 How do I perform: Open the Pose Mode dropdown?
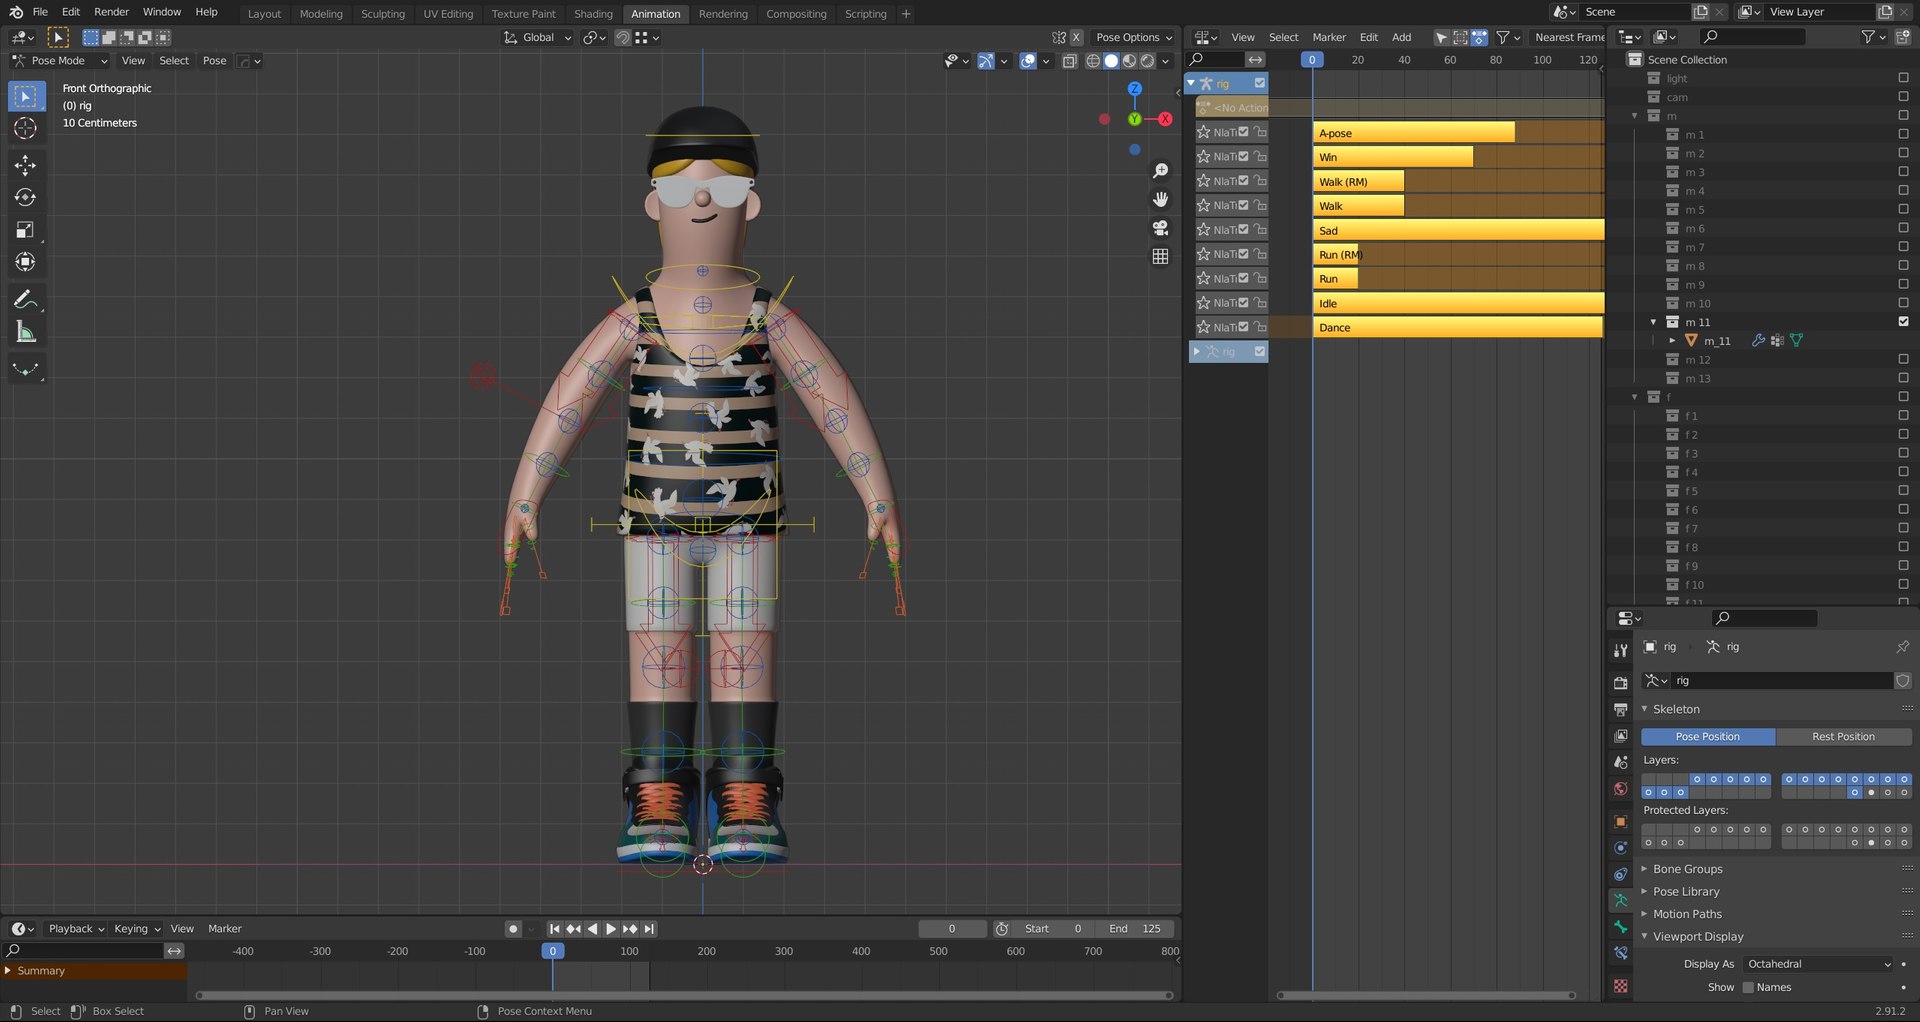[59, 61]
